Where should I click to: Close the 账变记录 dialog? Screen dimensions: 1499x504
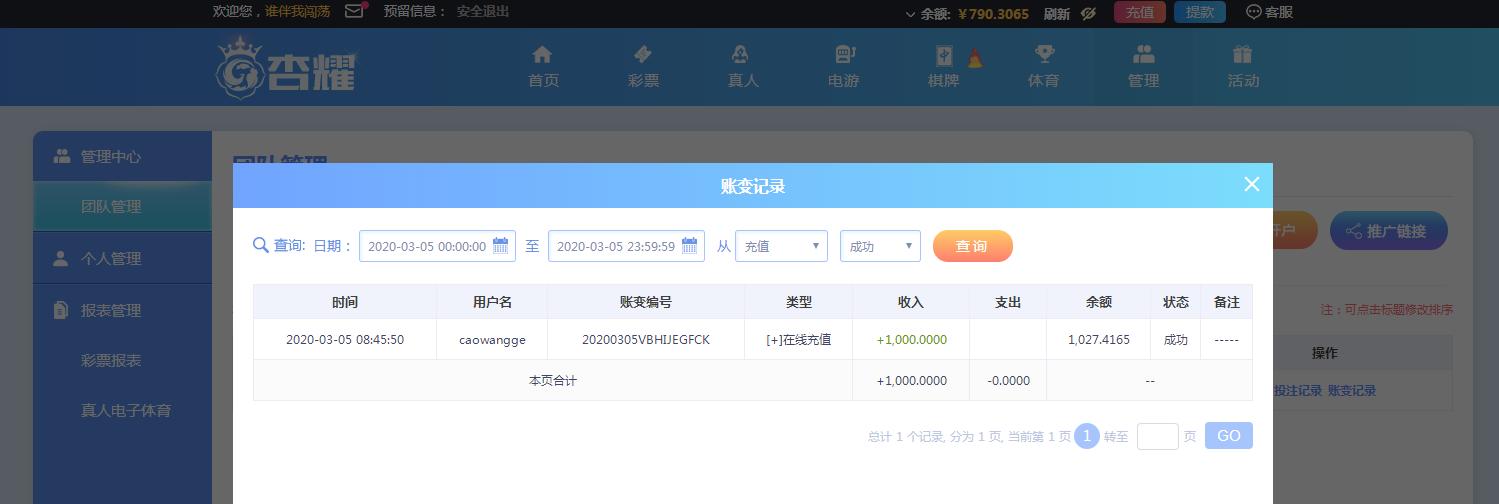[1251, 184]
